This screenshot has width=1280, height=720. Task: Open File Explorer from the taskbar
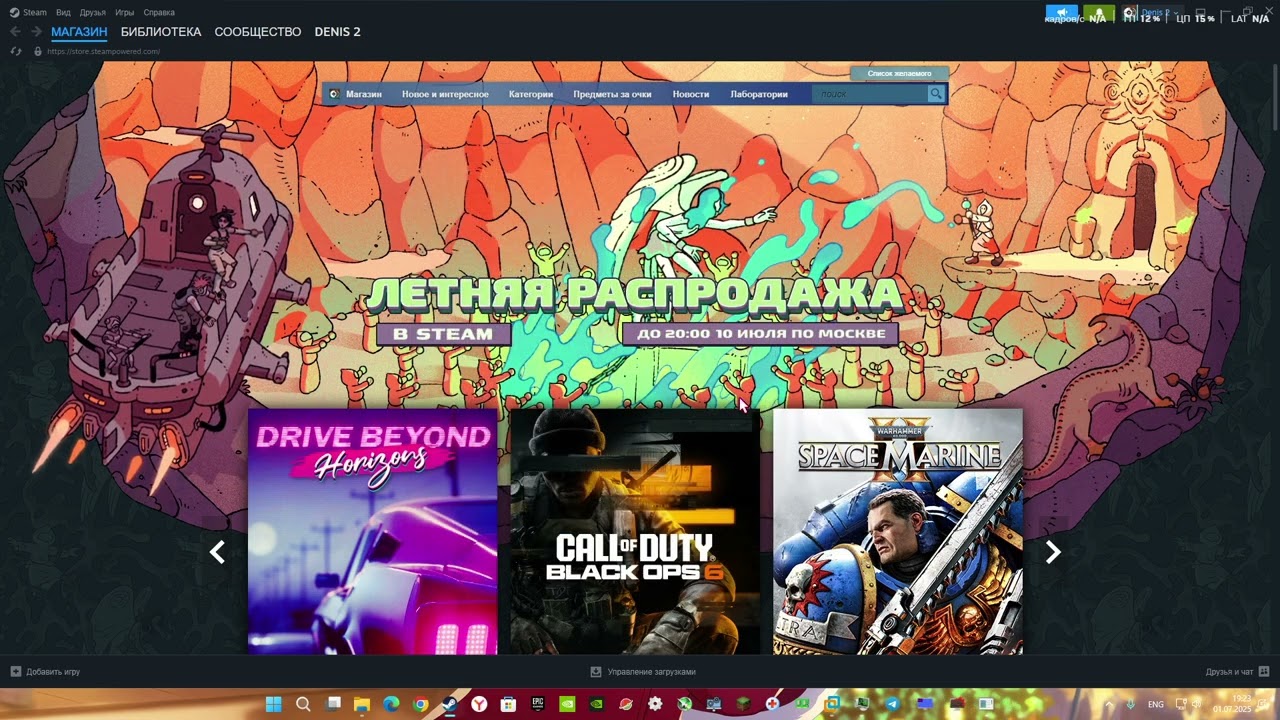(362, 704)
